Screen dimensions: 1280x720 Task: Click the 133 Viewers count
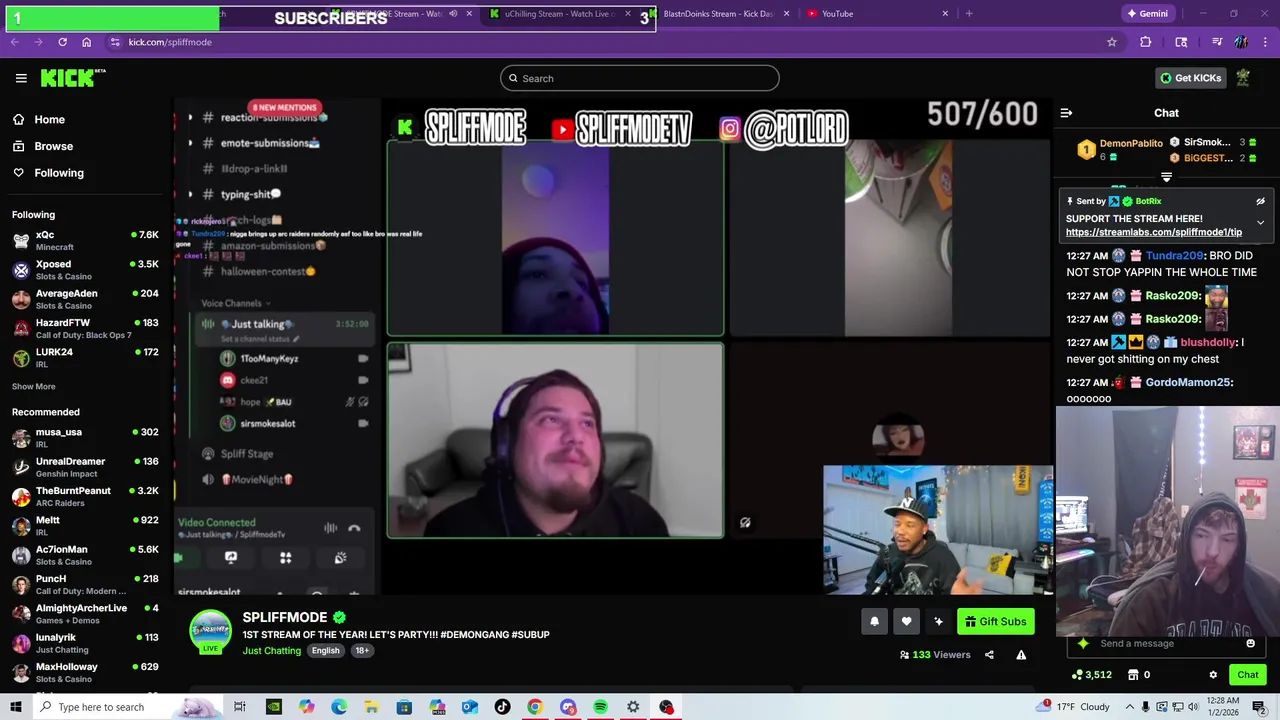(x=935, y=655)
